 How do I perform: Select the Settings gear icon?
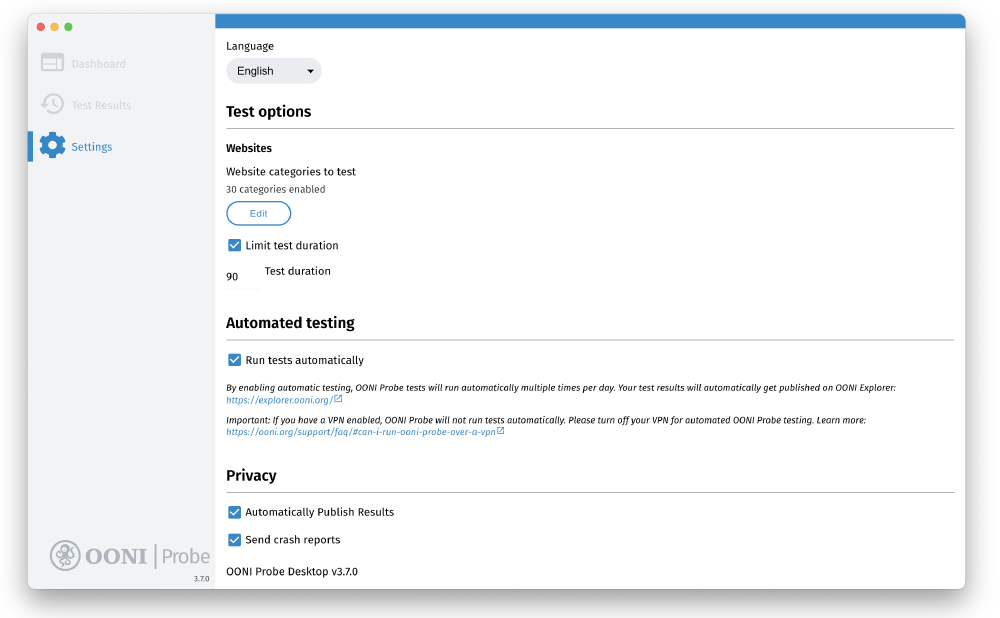(x=52, y=145)
